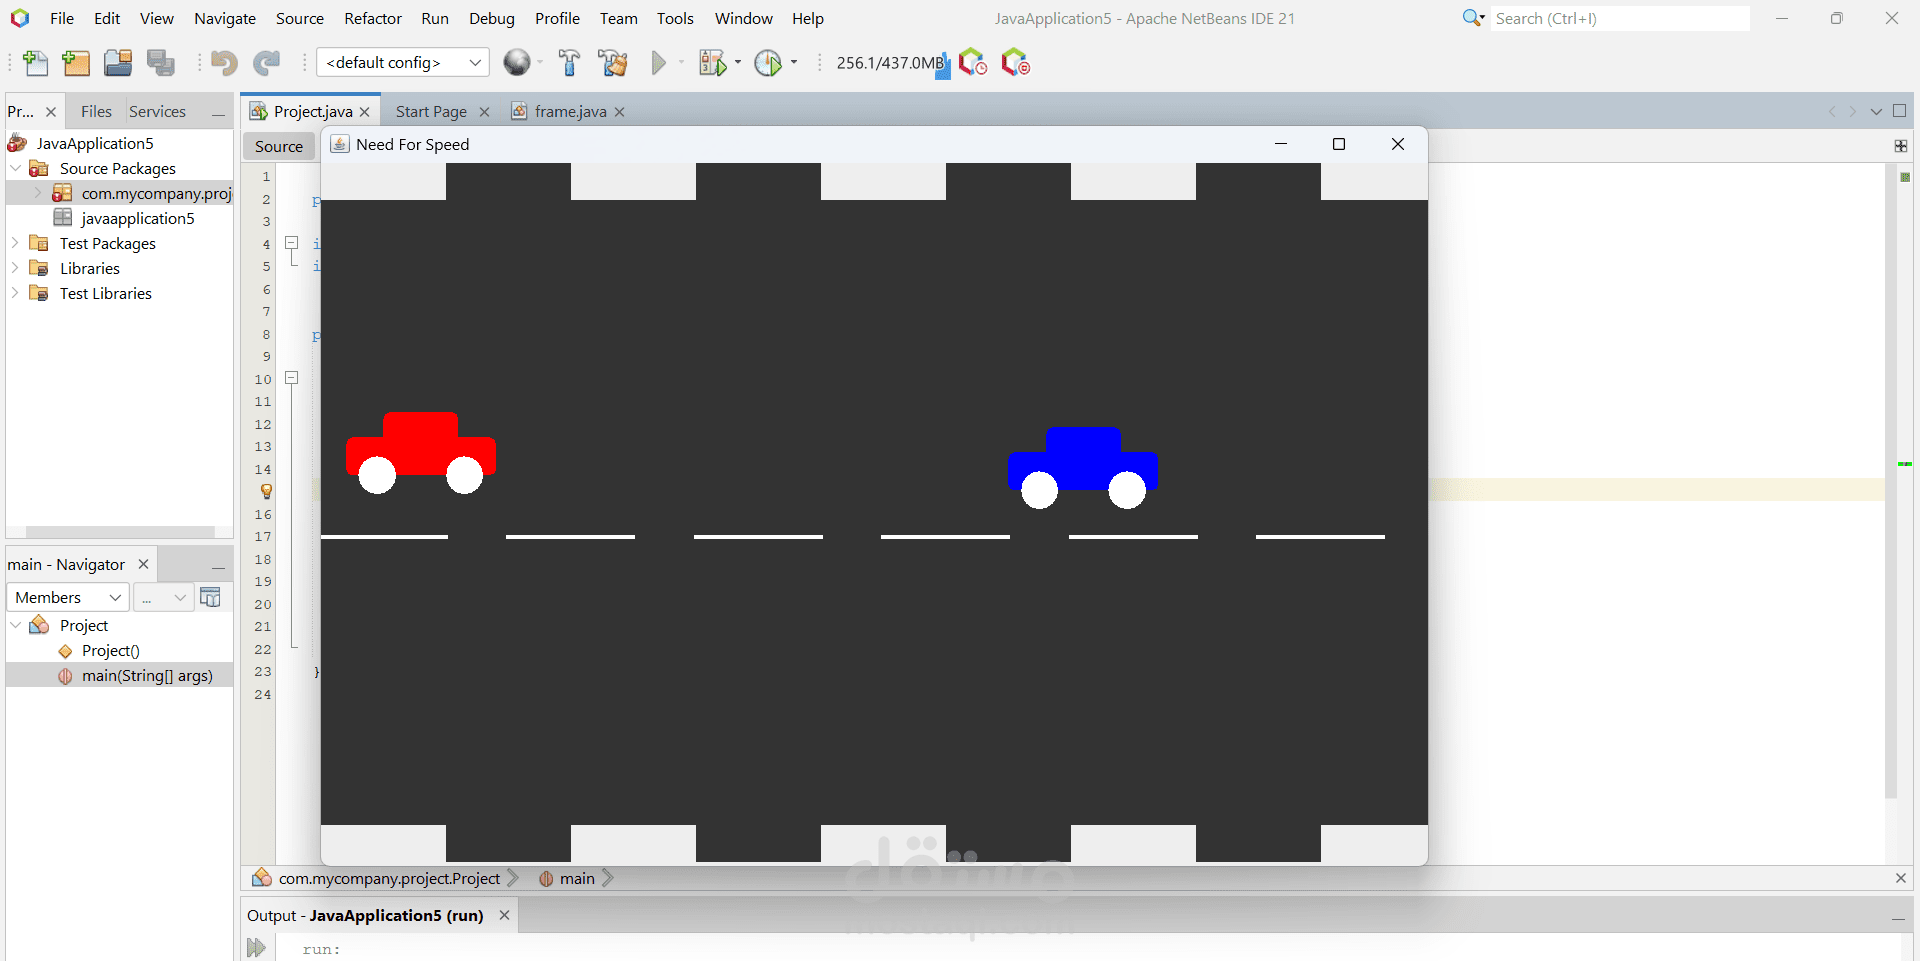The width and height of the screenshot is (1920, 961).
Task: Click the Build Project hammer icon
Action: 569,63
